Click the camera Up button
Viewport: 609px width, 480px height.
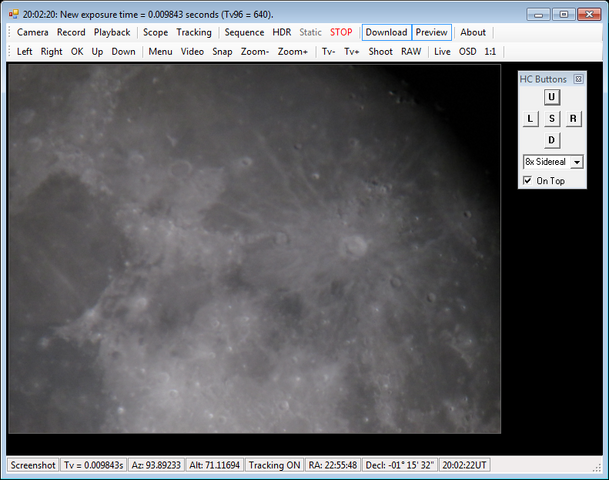click(97, 52)
